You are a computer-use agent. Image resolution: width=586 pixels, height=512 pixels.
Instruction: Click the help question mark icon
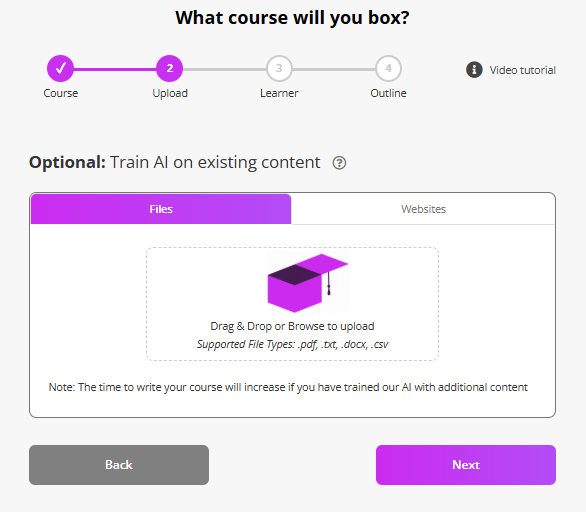339,163
